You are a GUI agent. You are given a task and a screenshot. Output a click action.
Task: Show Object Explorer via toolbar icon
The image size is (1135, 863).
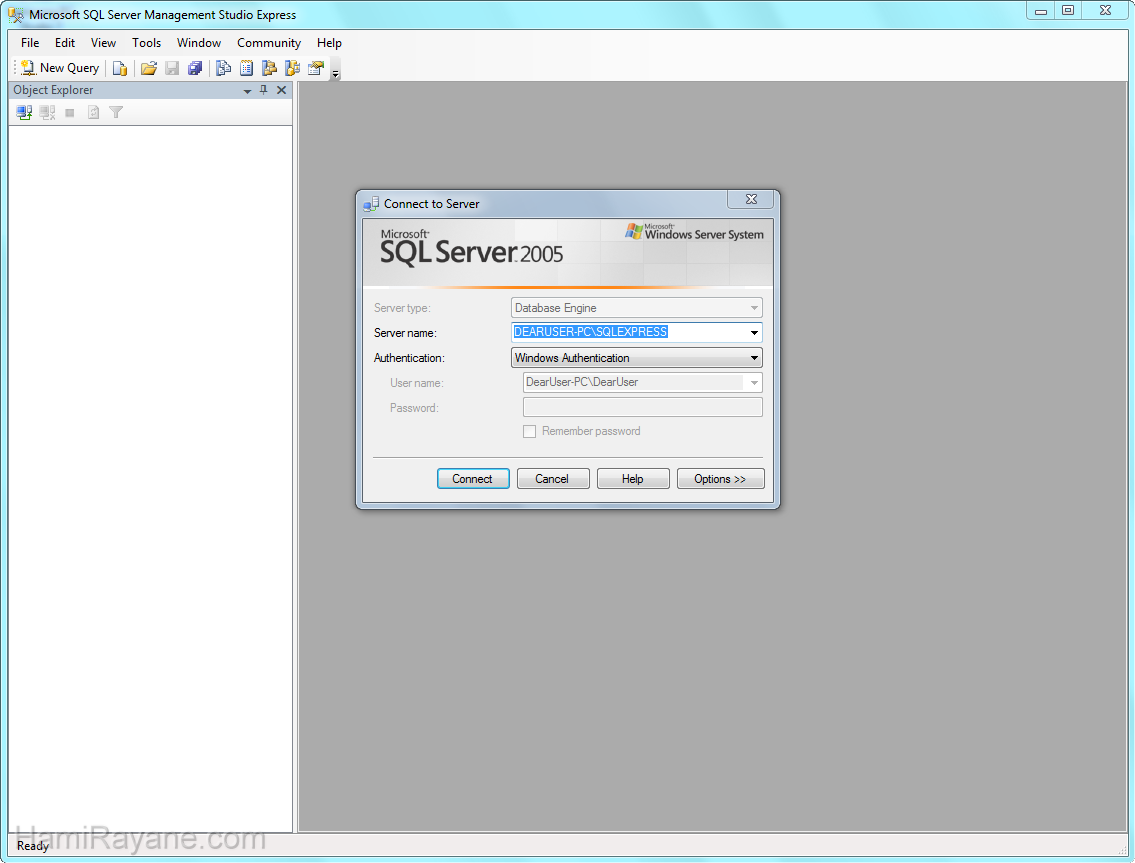point(269,68)
